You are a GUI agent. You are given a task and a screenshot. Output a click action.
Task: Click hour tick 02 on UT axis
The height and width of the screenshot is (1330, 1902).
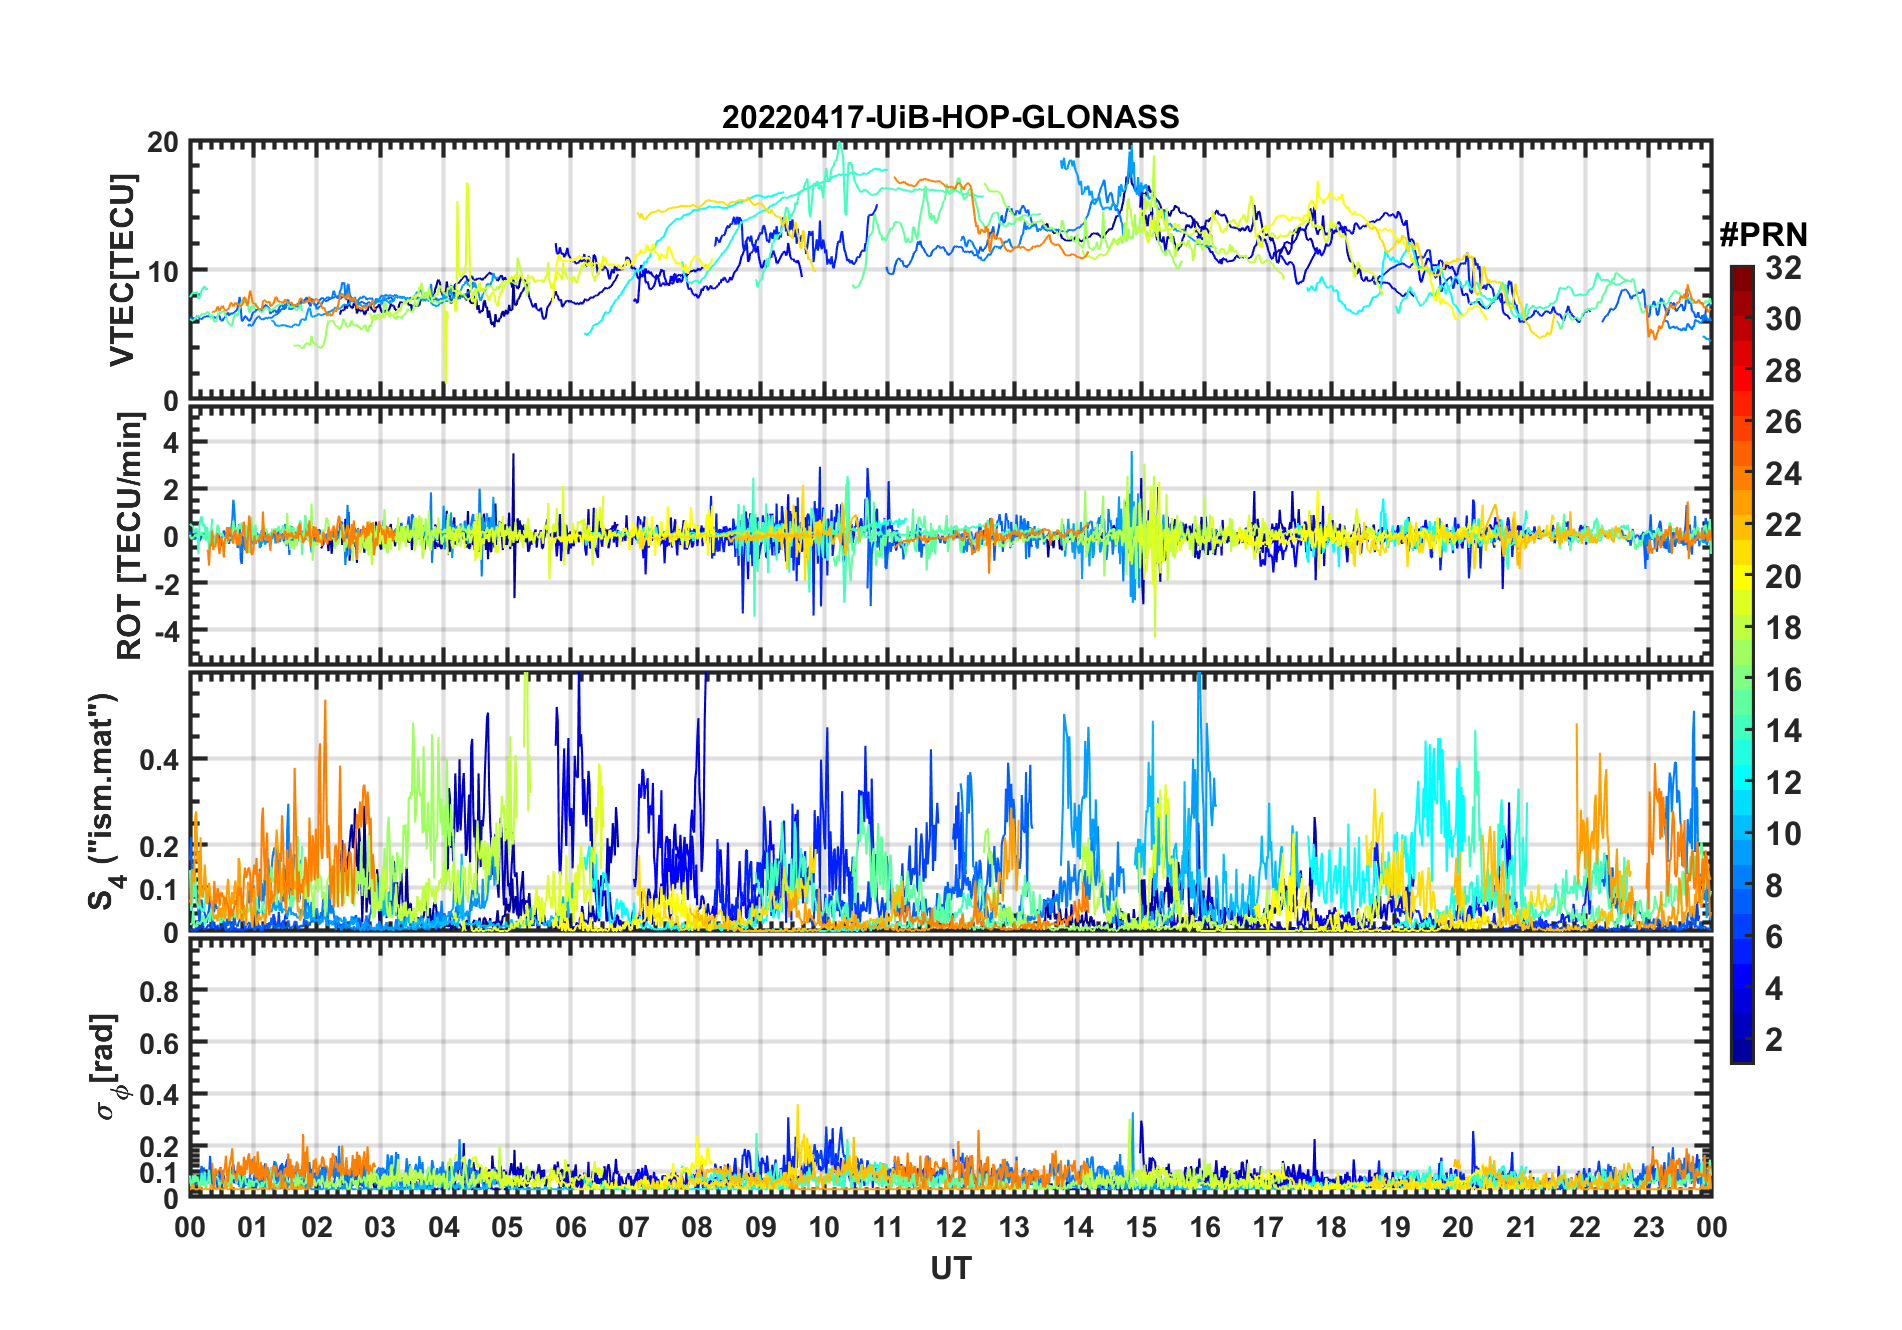point(317,1227)
